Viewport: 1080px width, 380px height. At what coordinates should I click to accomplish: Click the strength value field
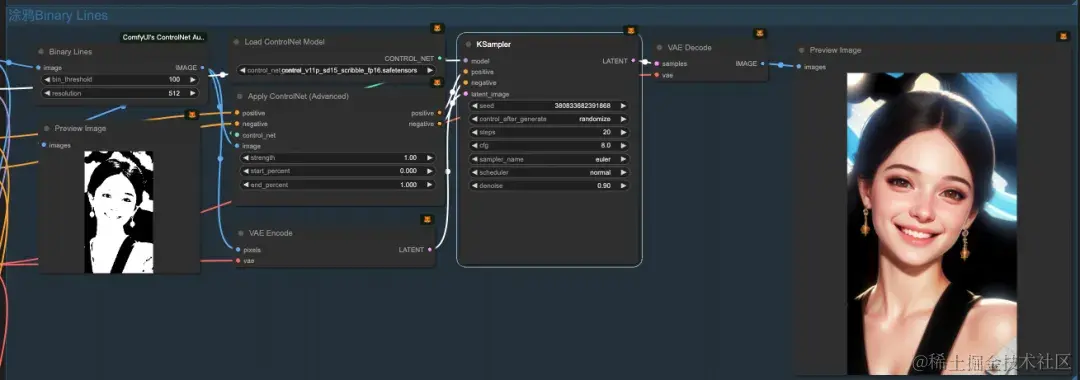[338, 158]
